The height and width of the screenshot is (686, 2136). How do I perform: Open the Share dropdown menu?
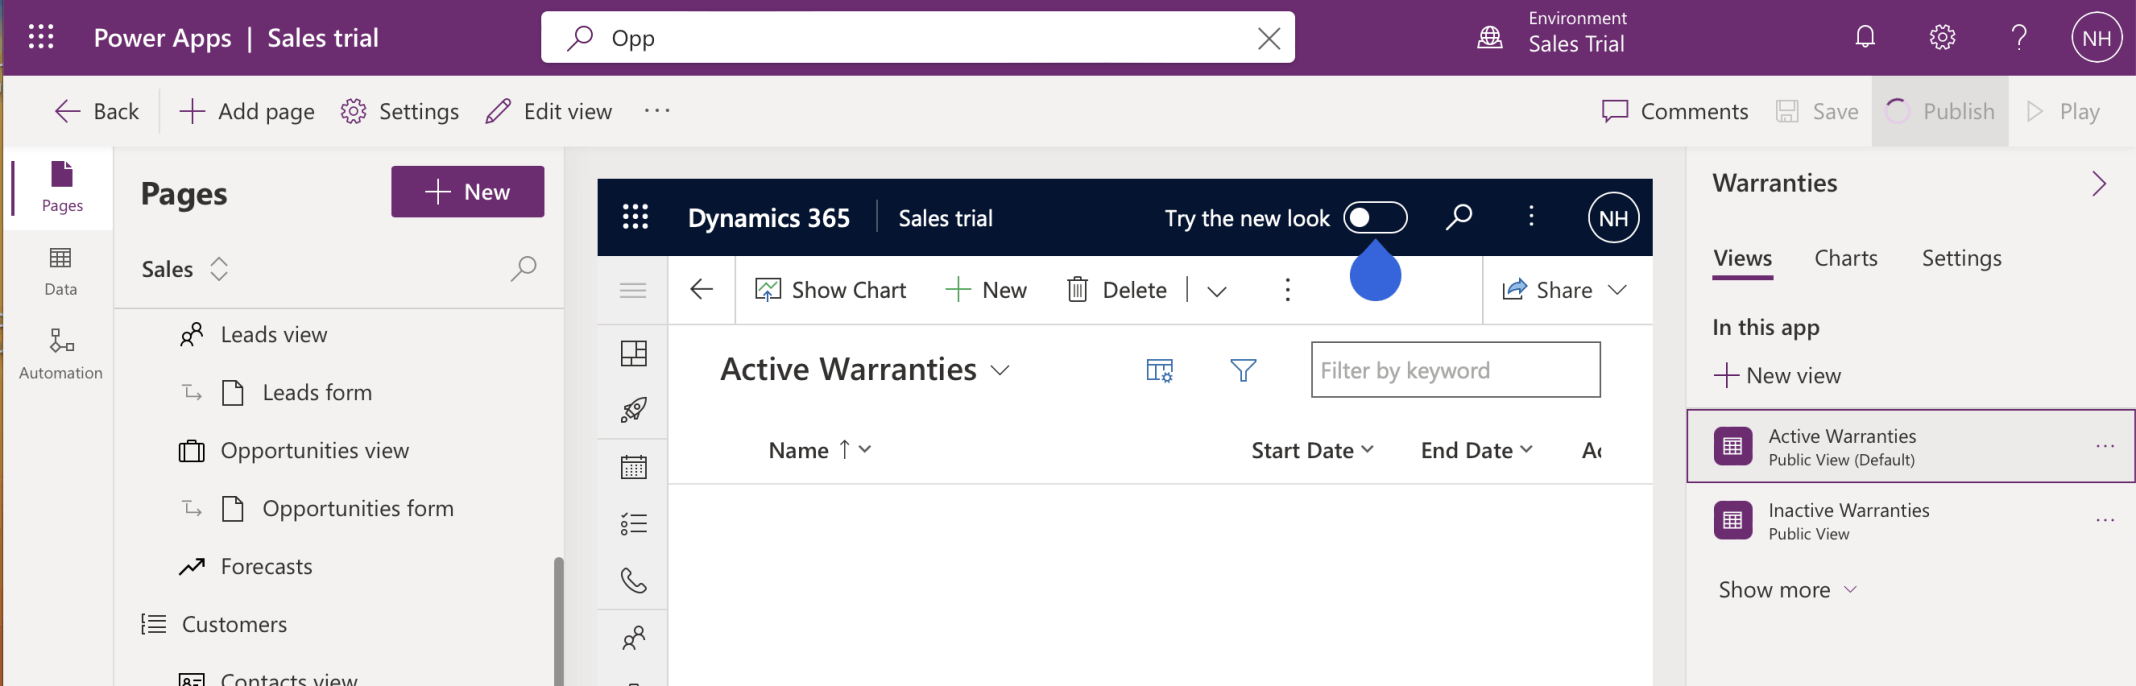(1617, 290)
